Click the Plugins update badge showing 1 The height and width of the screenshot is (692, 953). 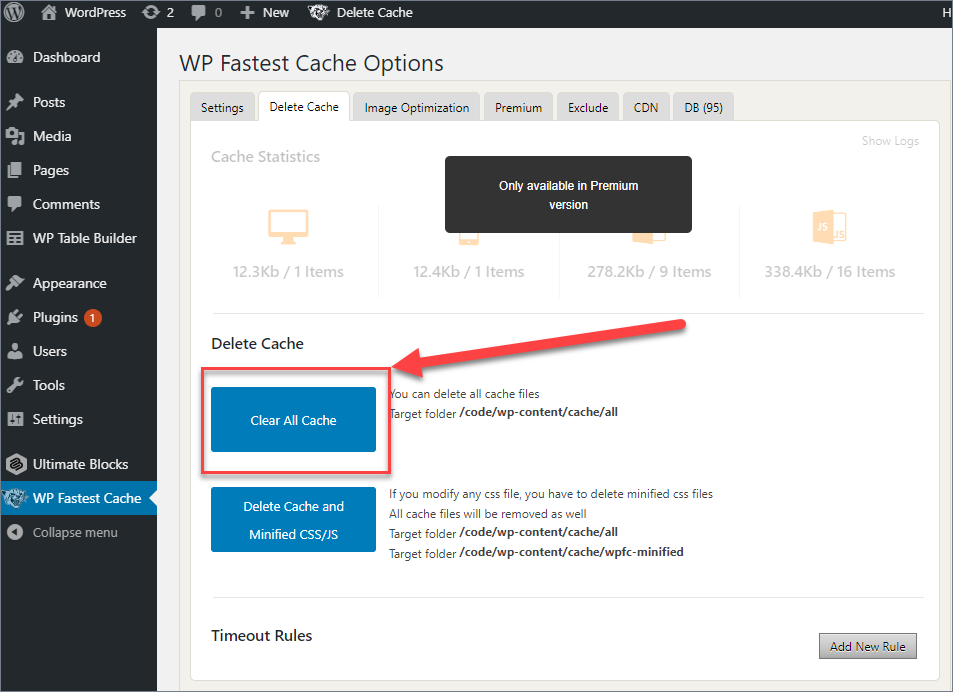[x=92, y=318]
